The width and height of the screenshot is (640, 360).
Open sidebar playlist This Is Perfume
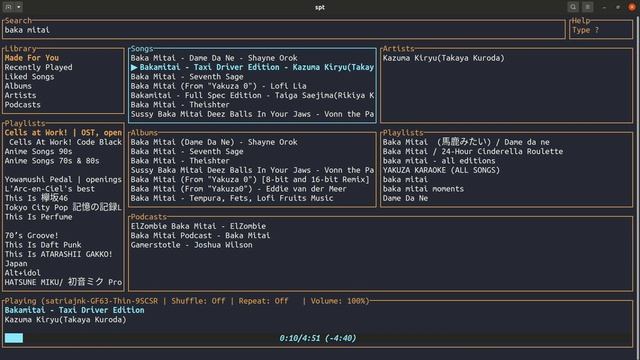tap(38, 217)
